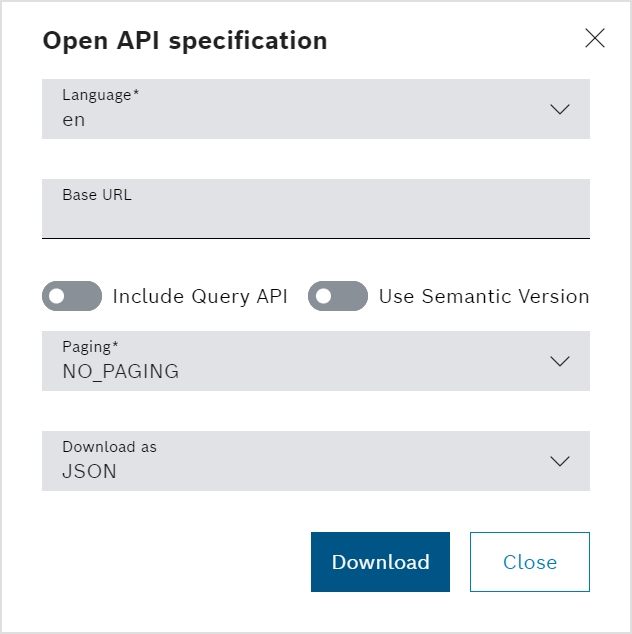Viewport: 632px width, 634px height.
Task: Expand the Paging dropdown
Action: click(x=300, y=361)
